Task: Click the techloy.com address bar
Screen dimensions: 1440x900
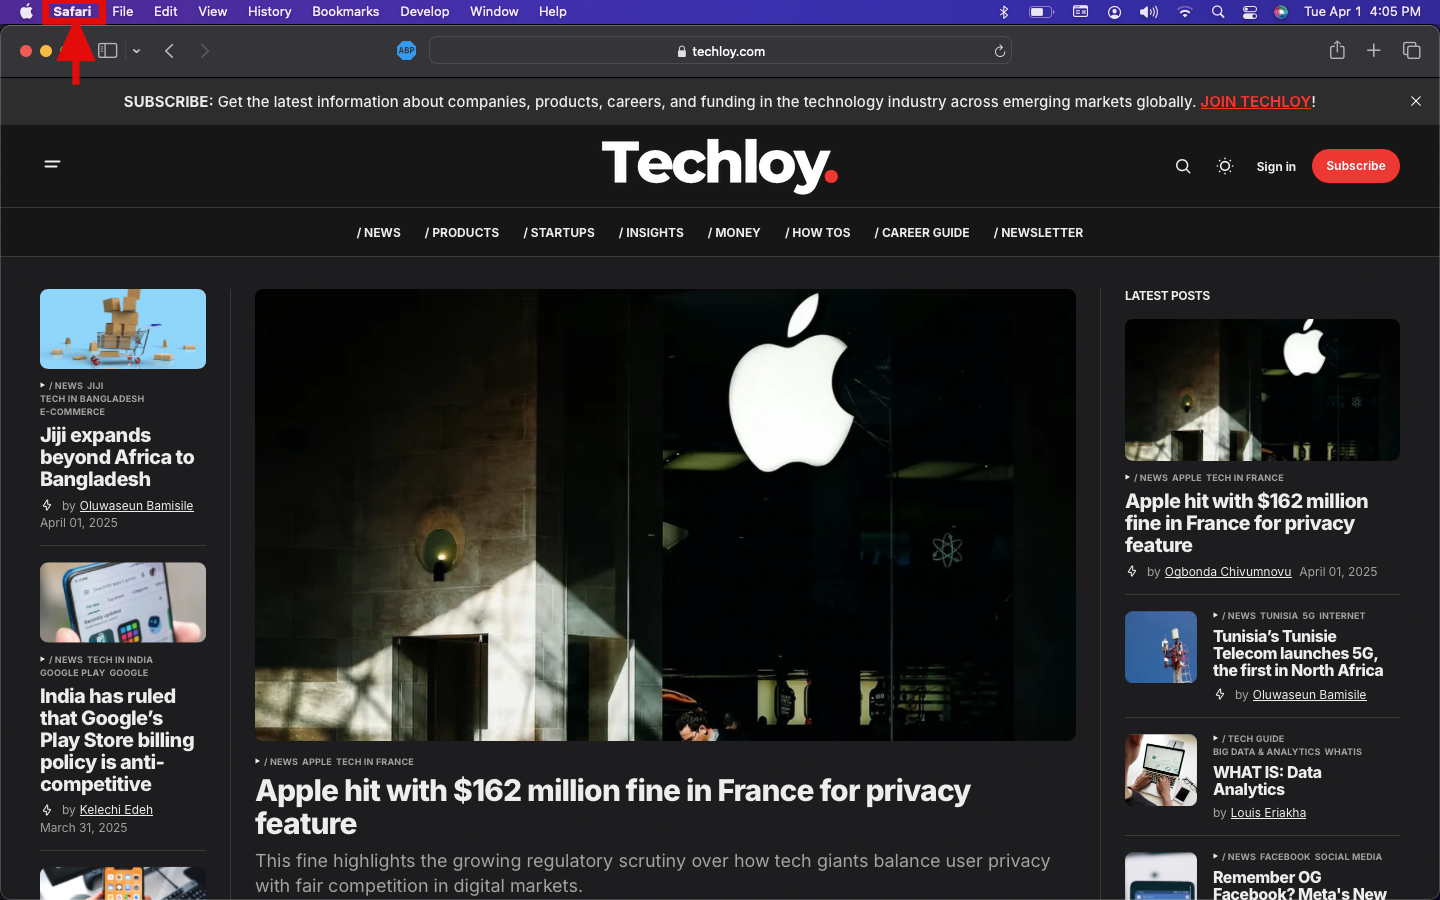Action: [720, 51]
